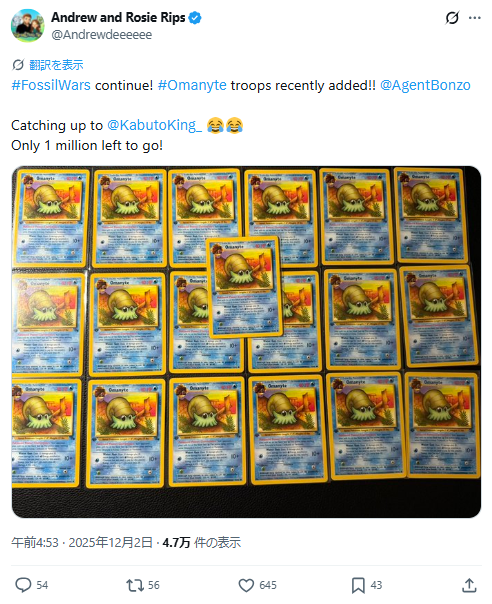Click the translate icon beside 翻訳を表示
This screenshot has width=492, height=604.
(18, 65)
